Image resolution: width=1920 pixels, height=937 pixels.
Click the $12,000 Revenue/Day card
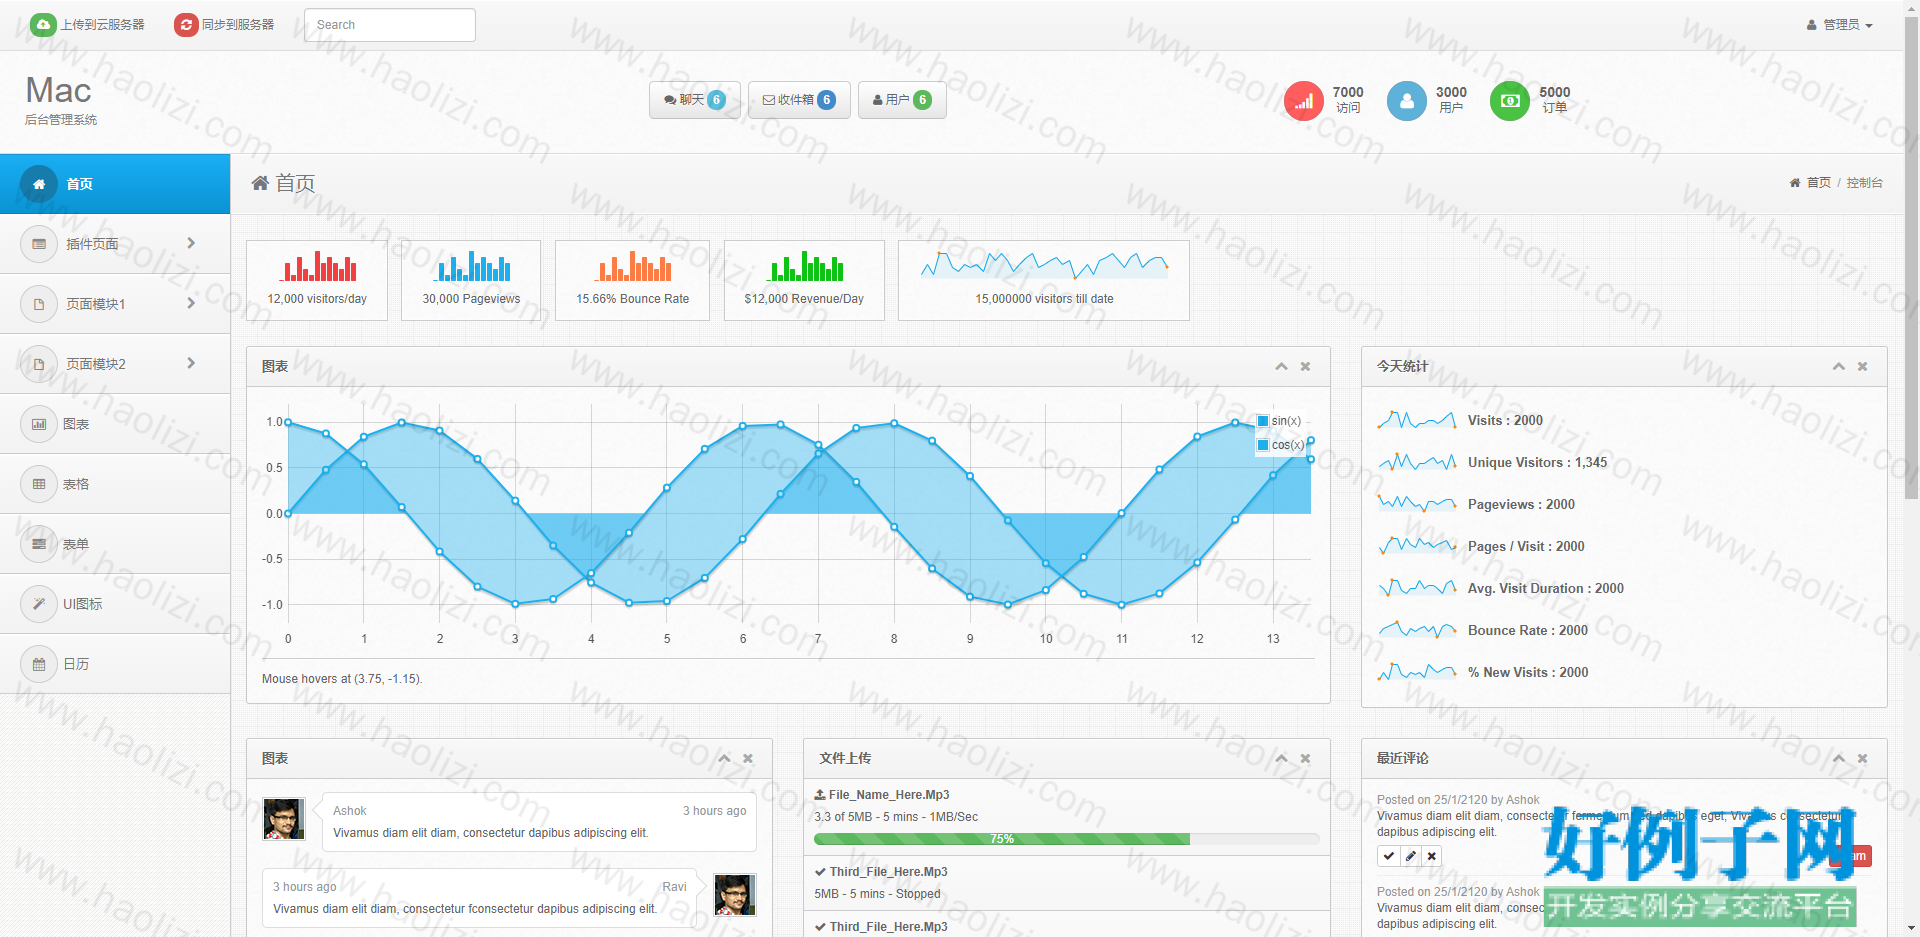[804, 280]
